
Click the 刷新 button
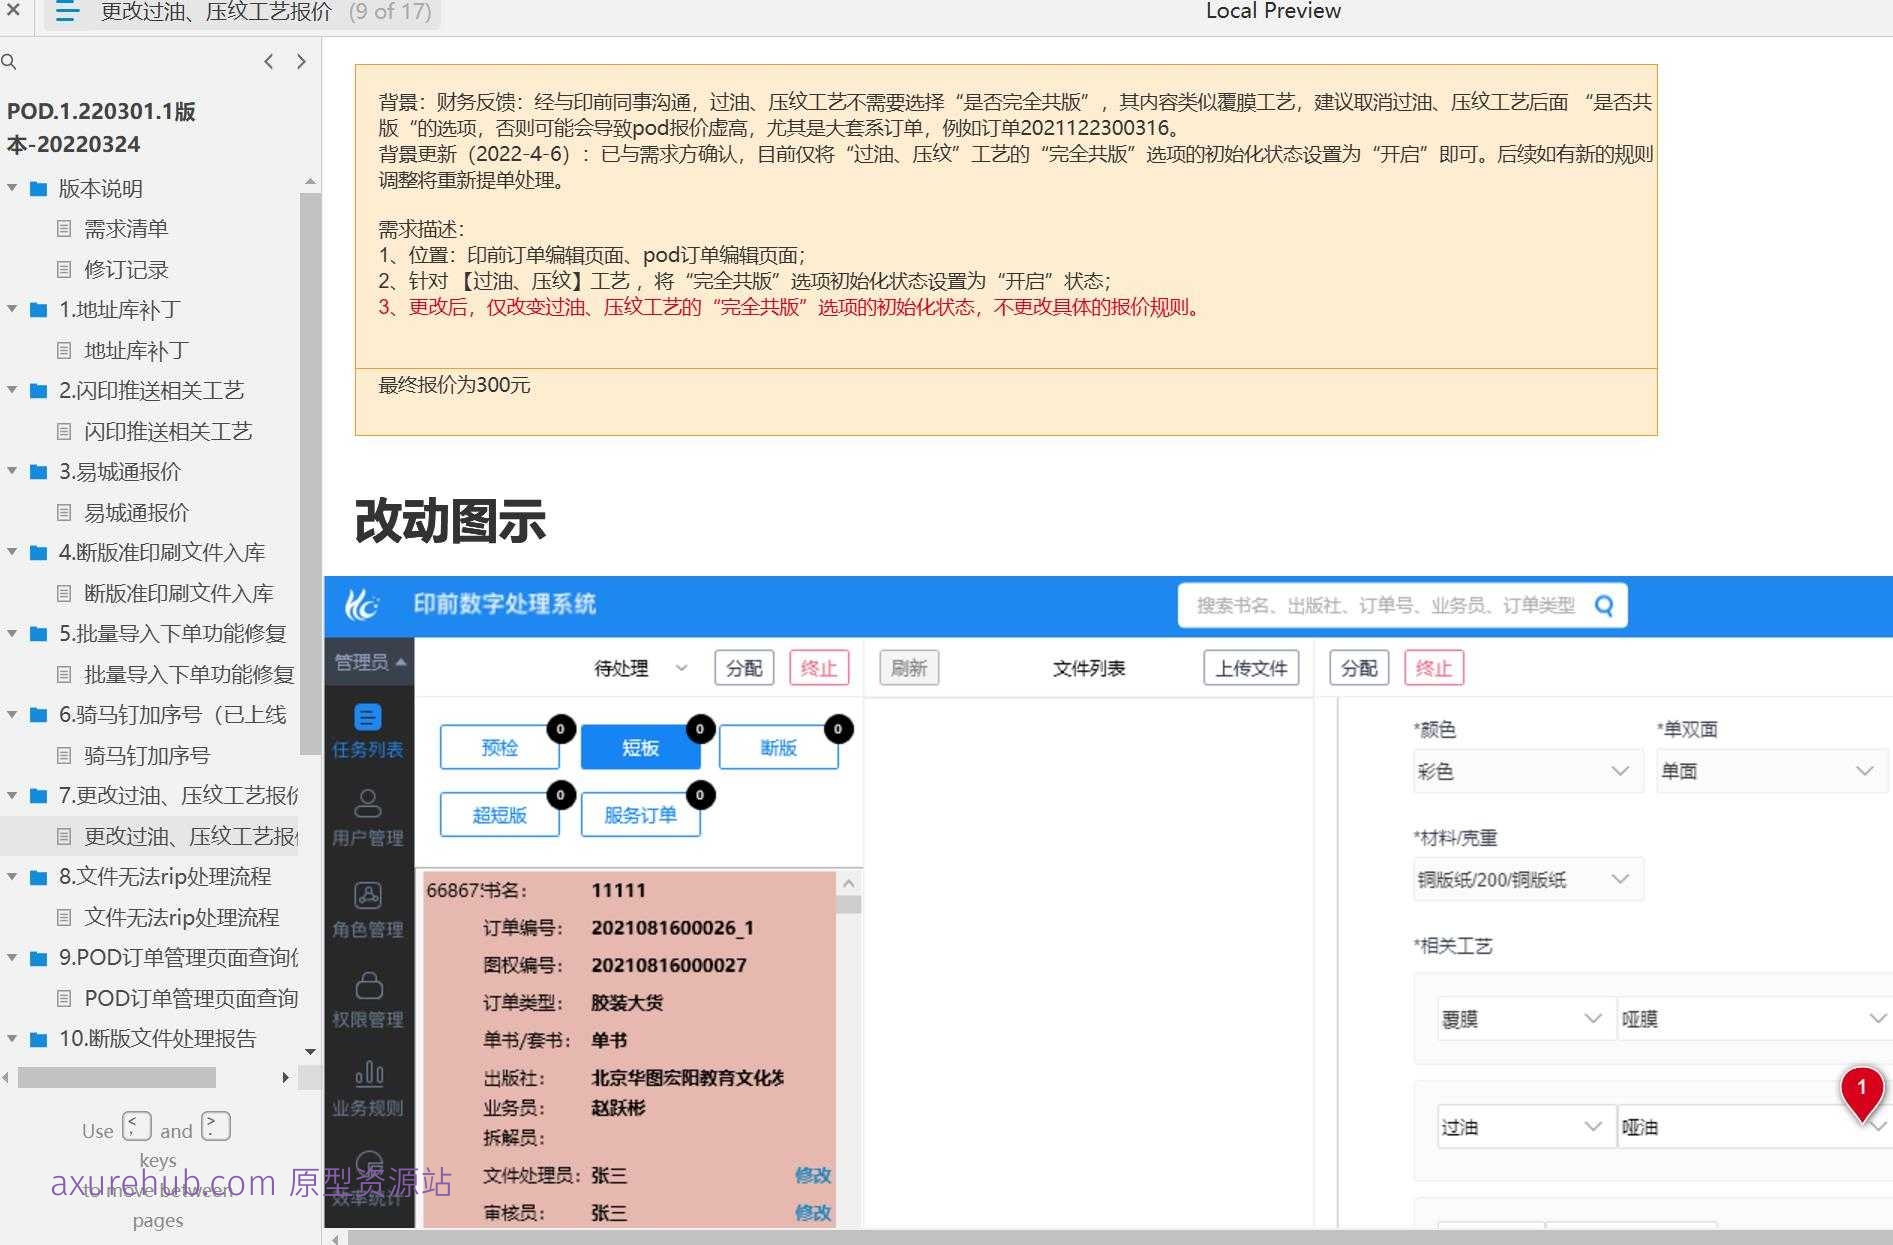click(908, 668)
